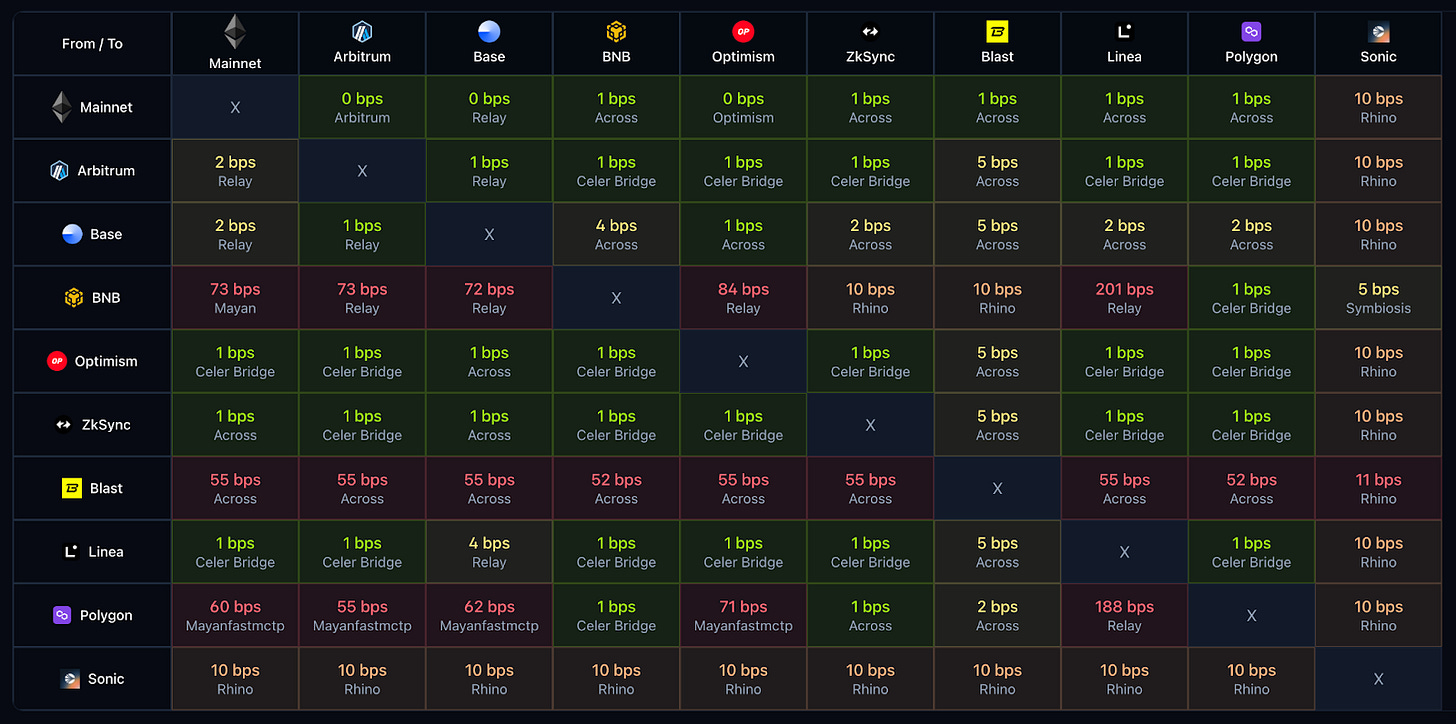Click the BNB icon in the column header
The image size is (1456, 724).
616,32
